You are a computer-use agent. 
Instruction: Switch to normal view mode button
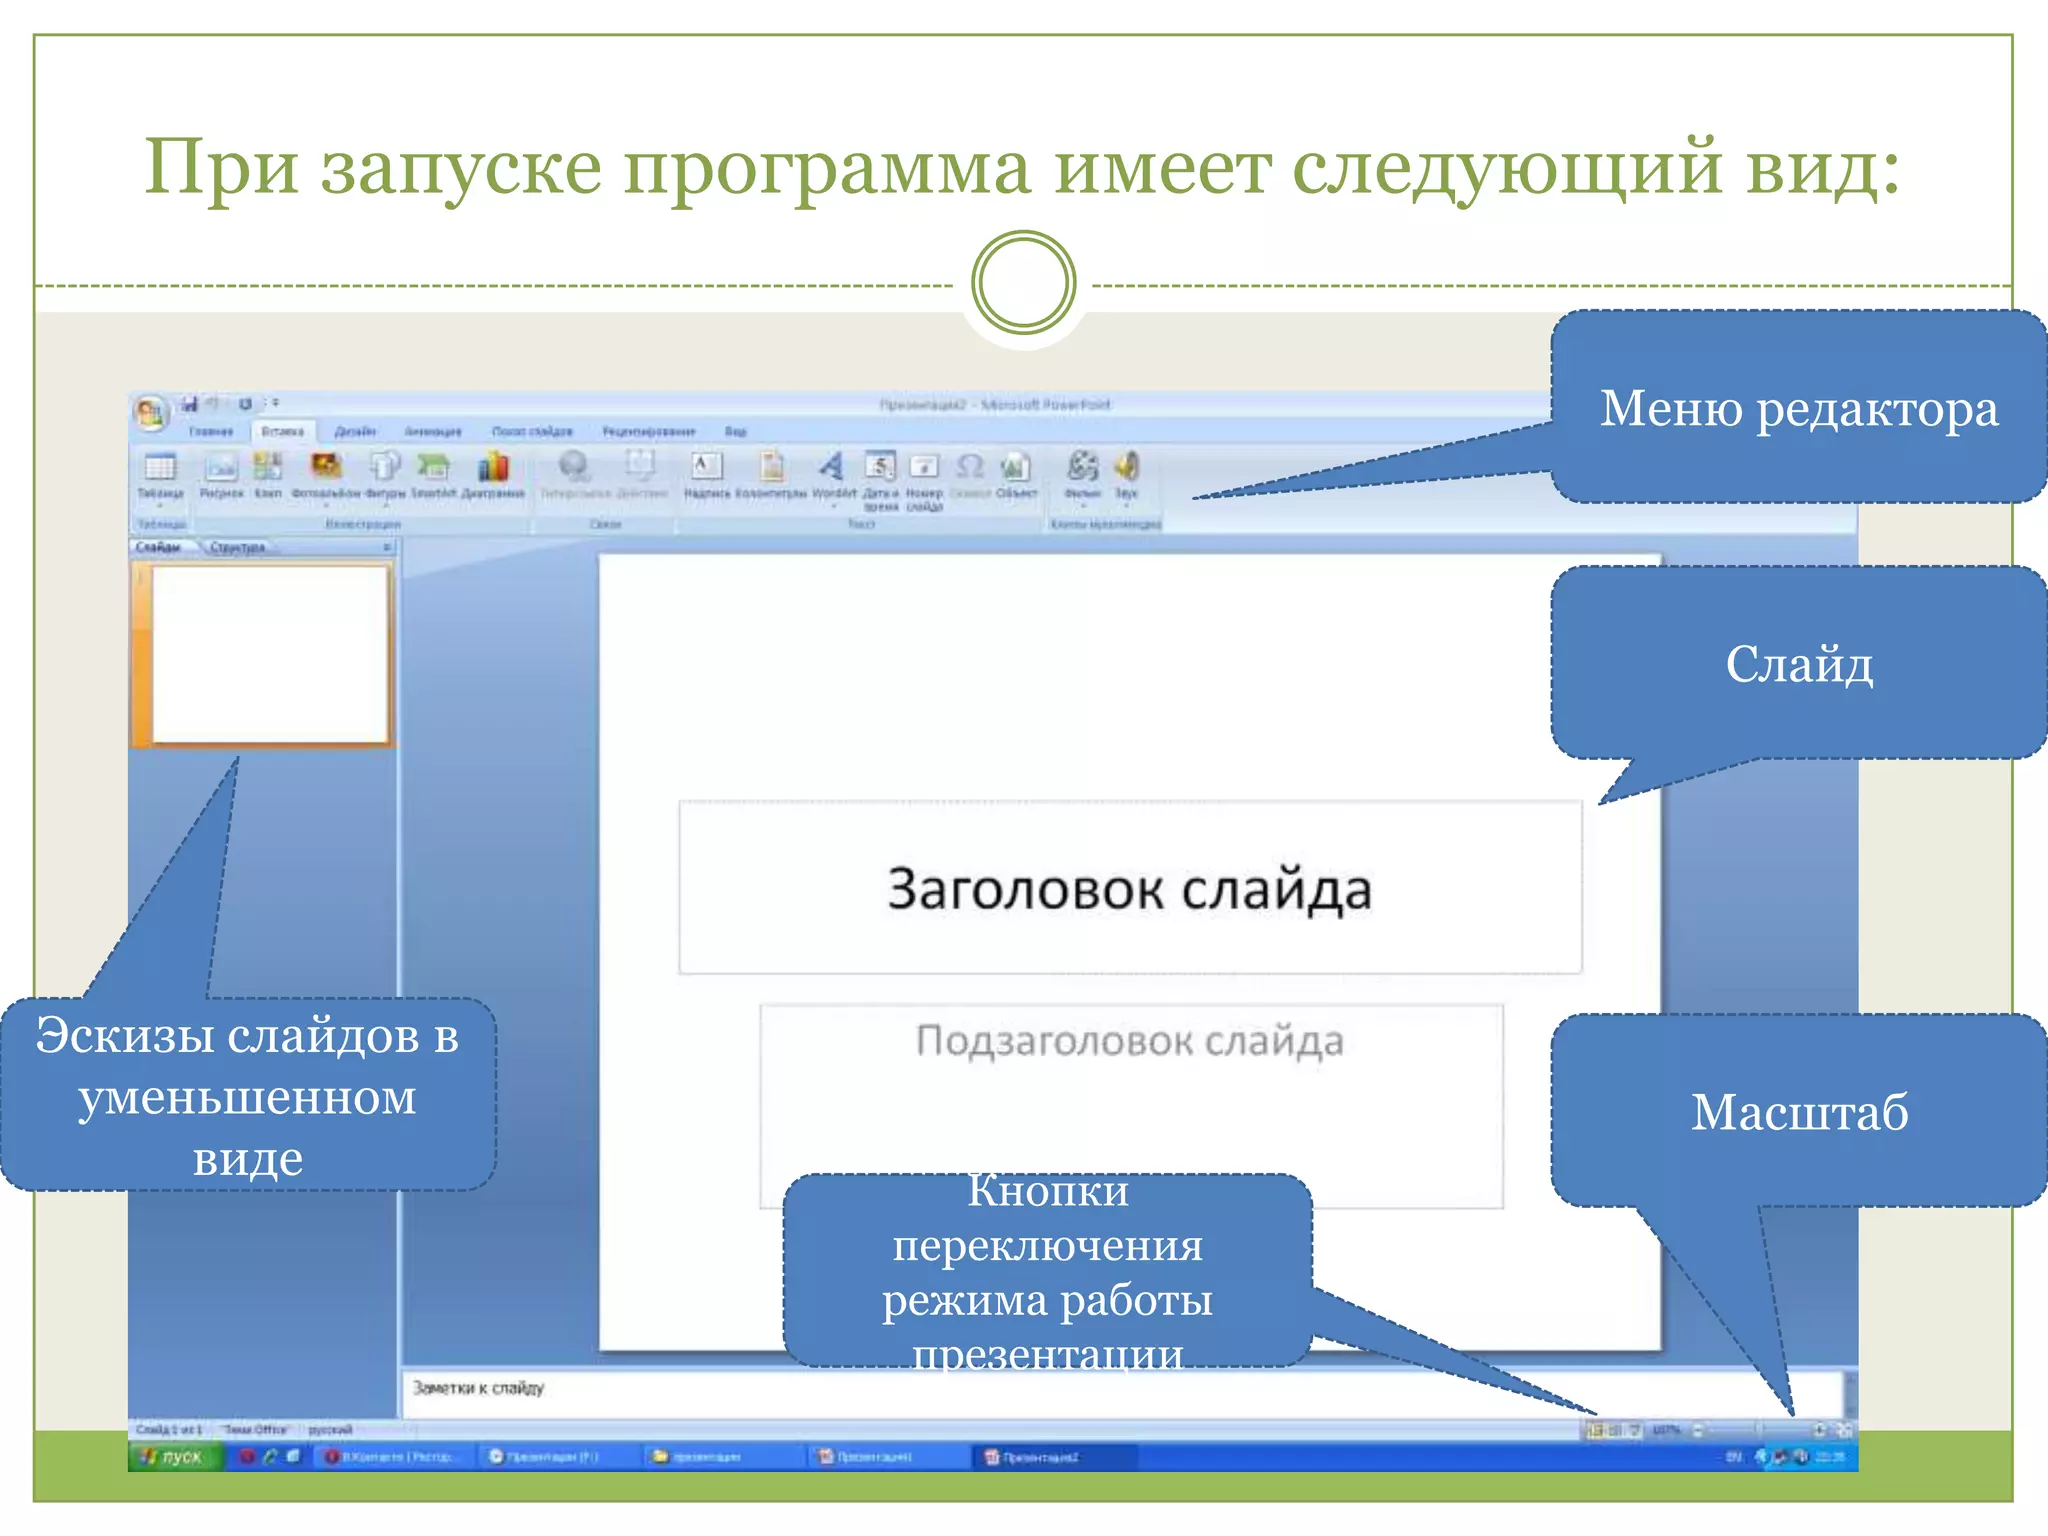[1594, 1430]
